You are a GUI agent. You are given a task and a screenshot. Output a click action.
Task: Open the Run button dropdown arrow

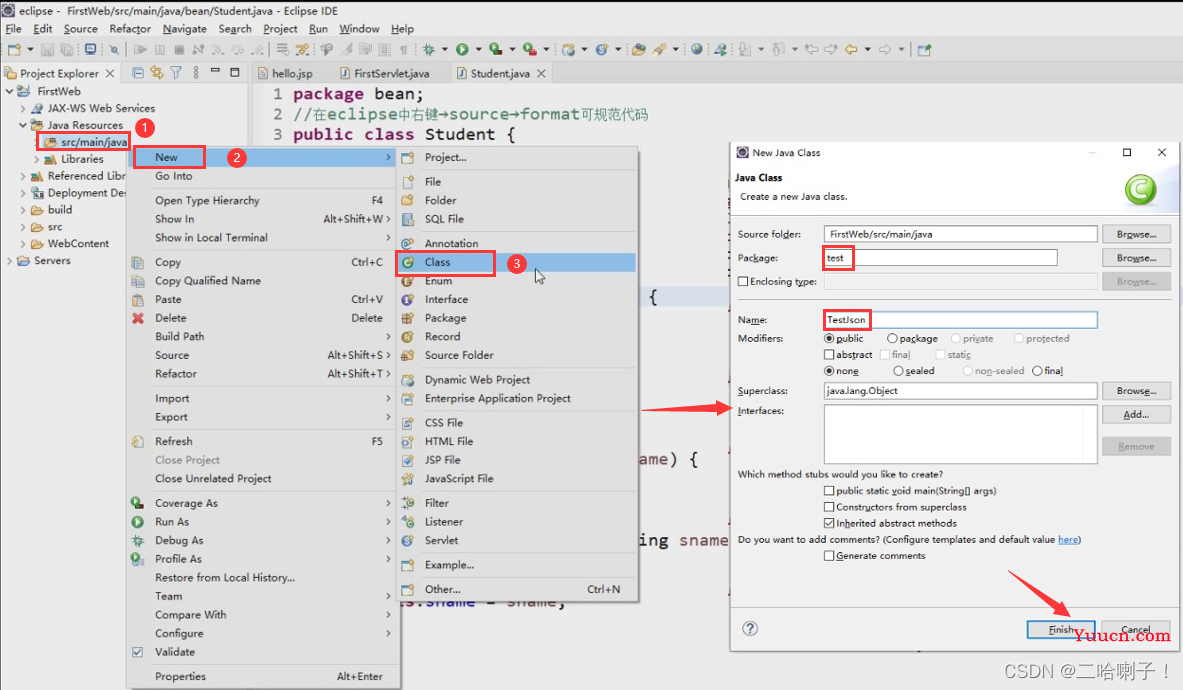pos(477,50)
